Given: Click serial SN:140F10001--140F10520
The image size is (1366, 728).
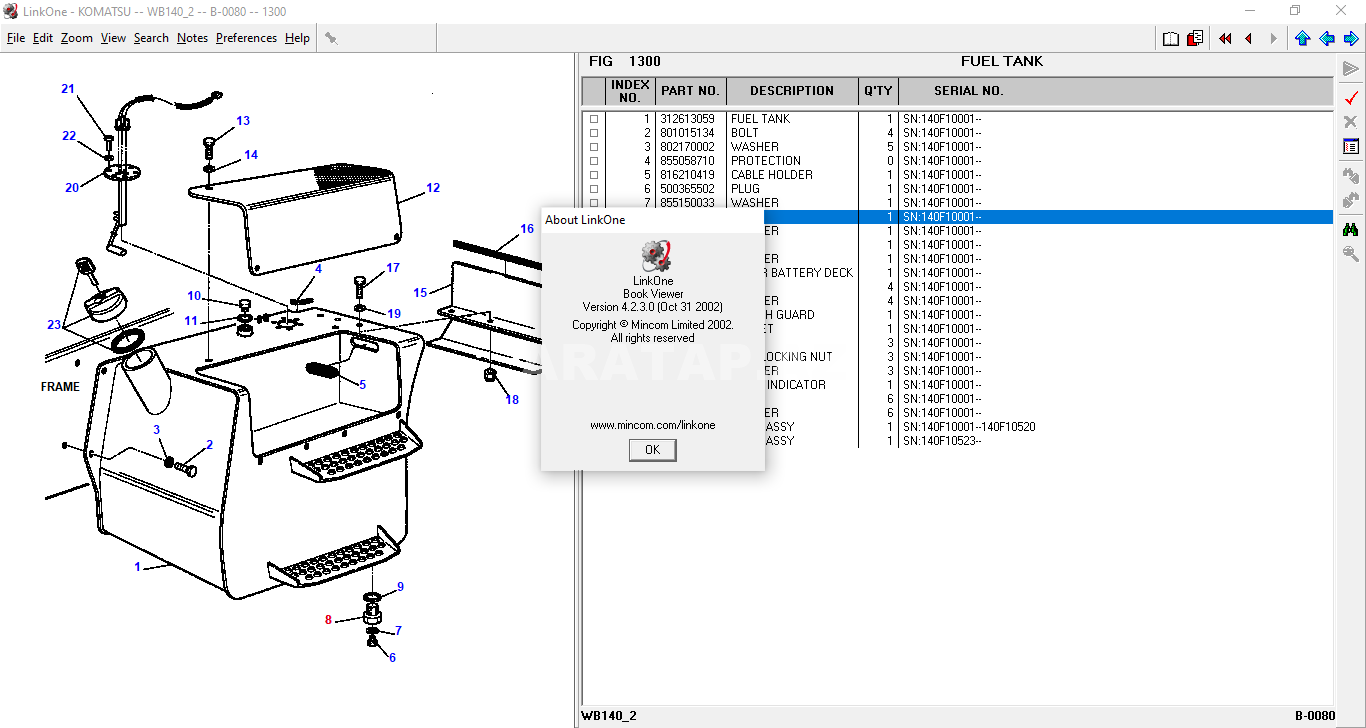Looking at the screenshot, I should [x=969, y=427].
